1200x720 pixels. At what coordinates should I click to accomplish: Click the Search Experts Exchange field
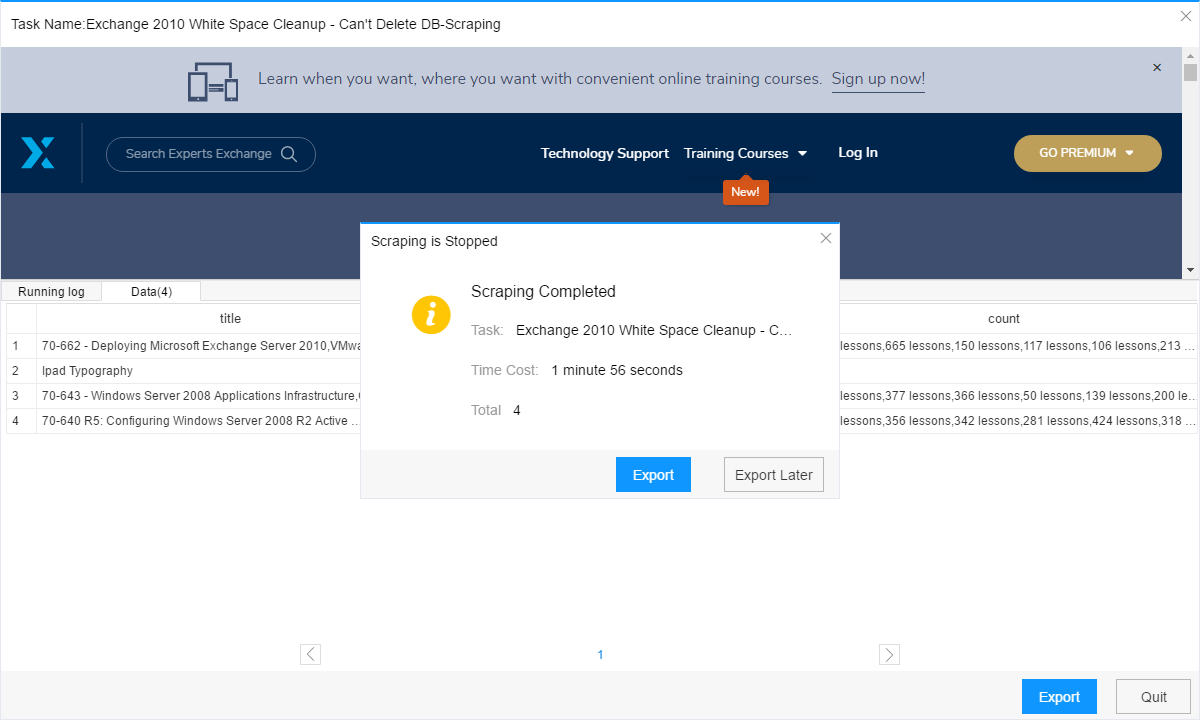211,154
